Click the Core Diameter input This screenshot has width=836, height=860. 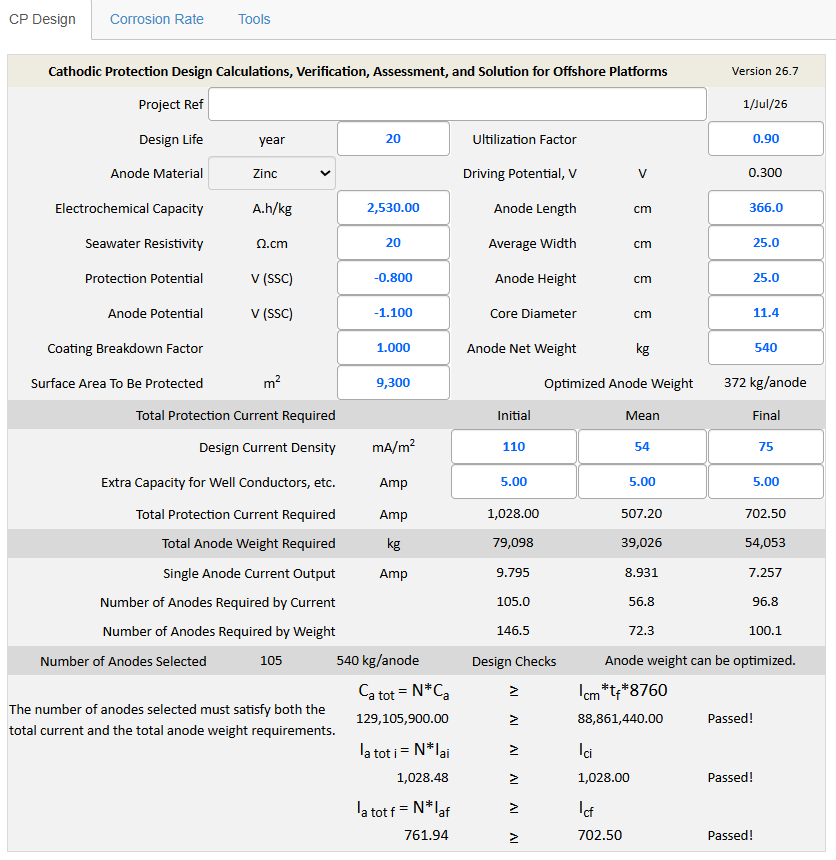766,313
